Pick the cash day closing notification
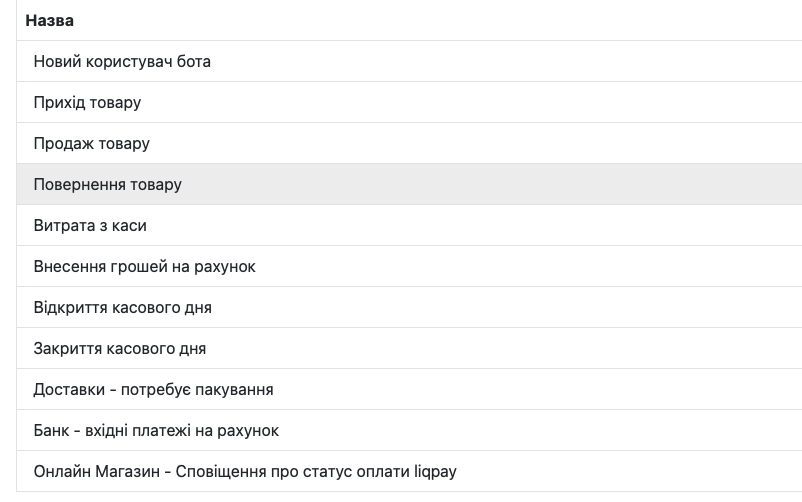This screenshot has height=502, width=802. 120,349
